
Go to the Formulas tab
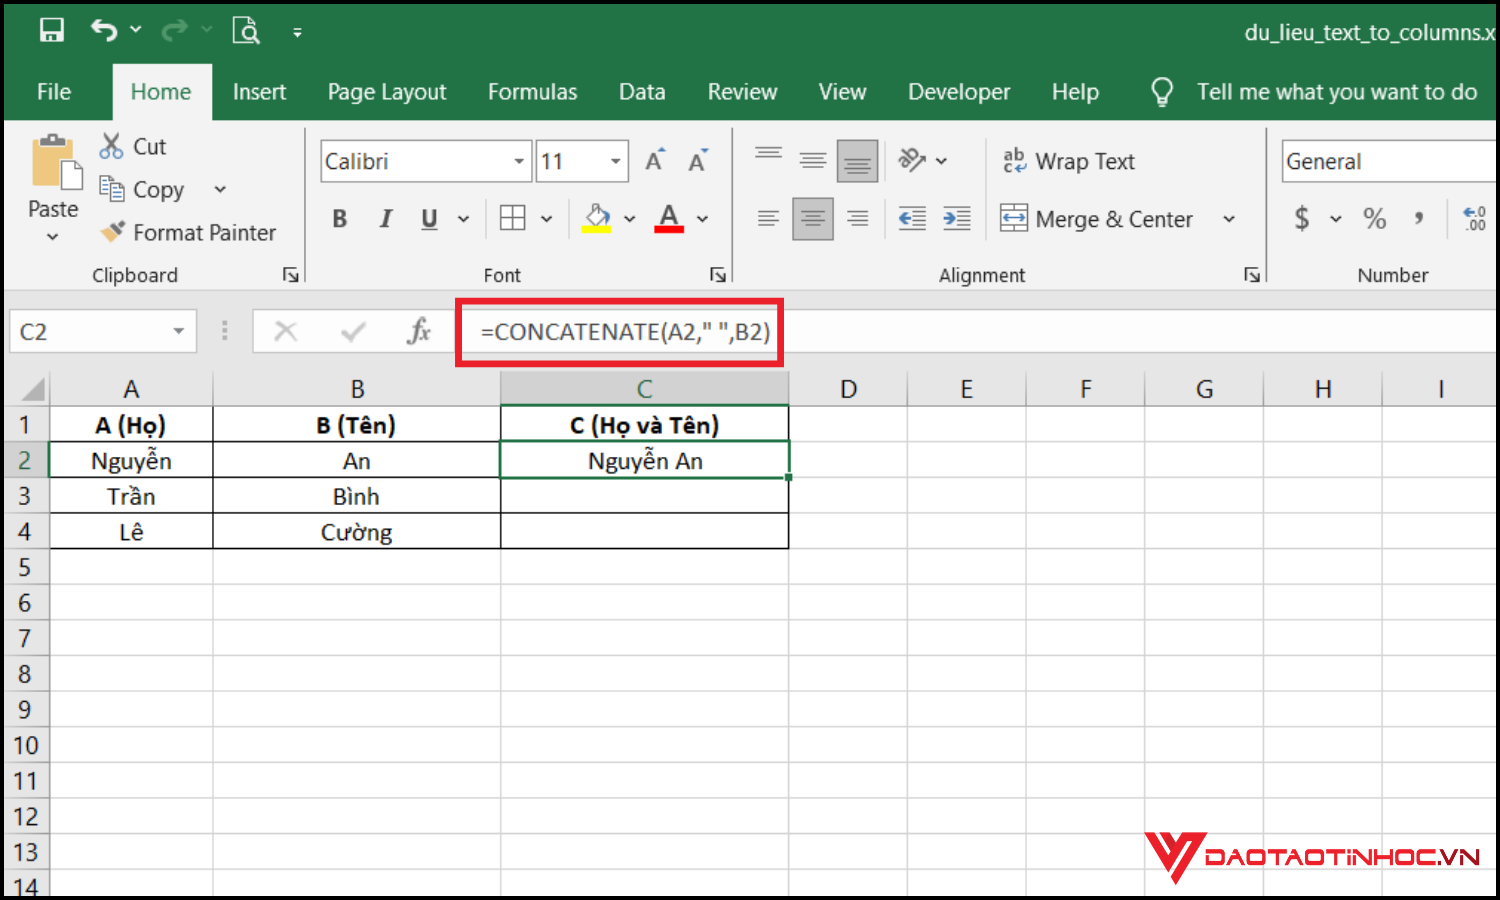[532, 92]
